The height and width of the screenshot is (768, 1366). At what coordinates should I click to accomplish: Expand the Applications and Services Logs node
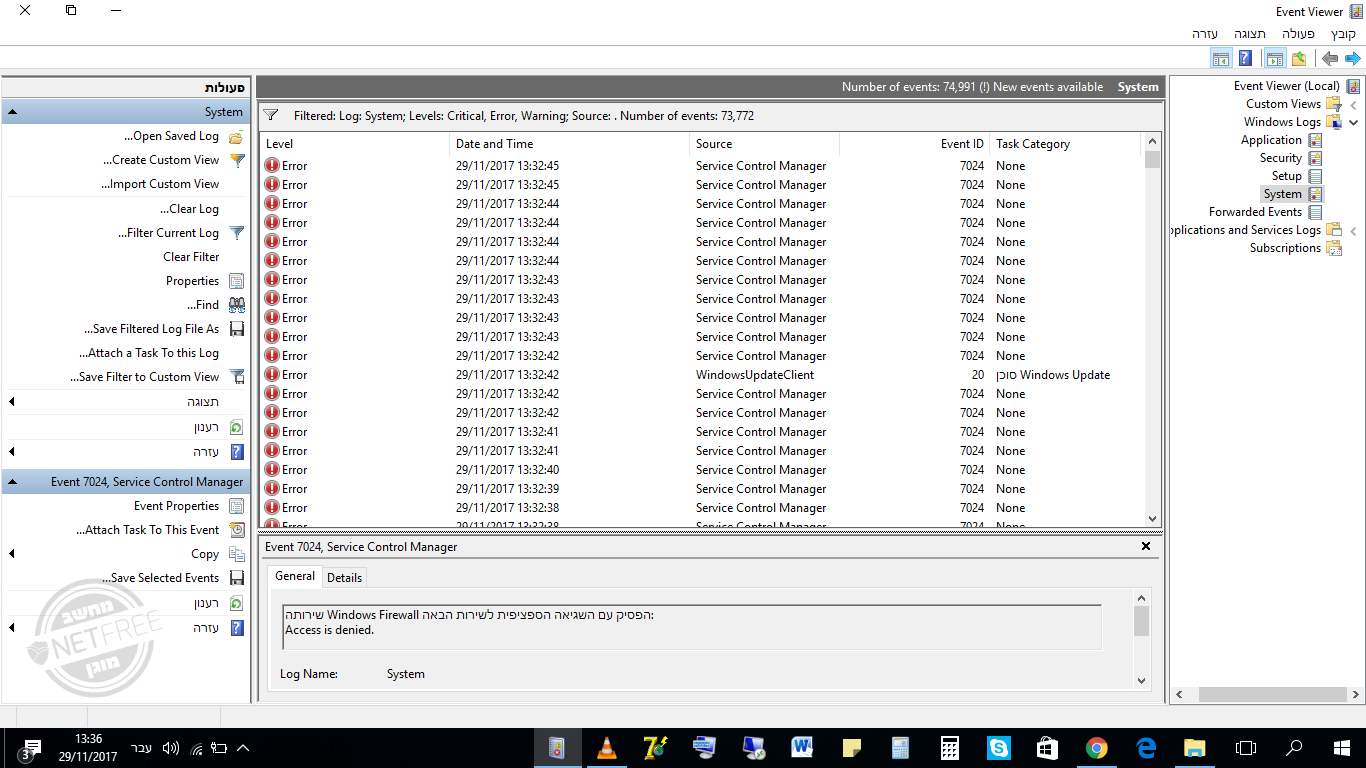(x=1354, y=230)
